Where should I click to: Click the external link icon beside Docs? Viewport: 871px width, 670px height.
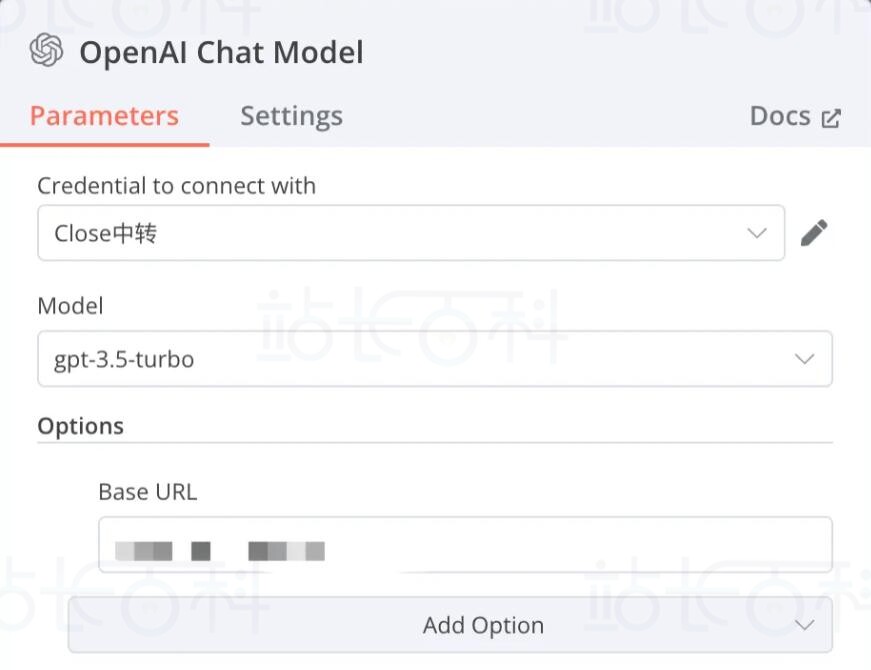831,118
